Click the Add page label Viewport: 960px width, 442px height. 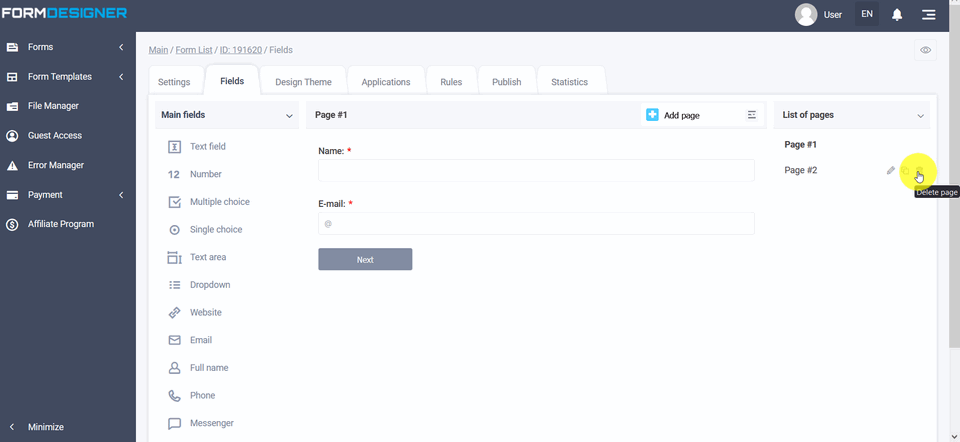point(681,115)
